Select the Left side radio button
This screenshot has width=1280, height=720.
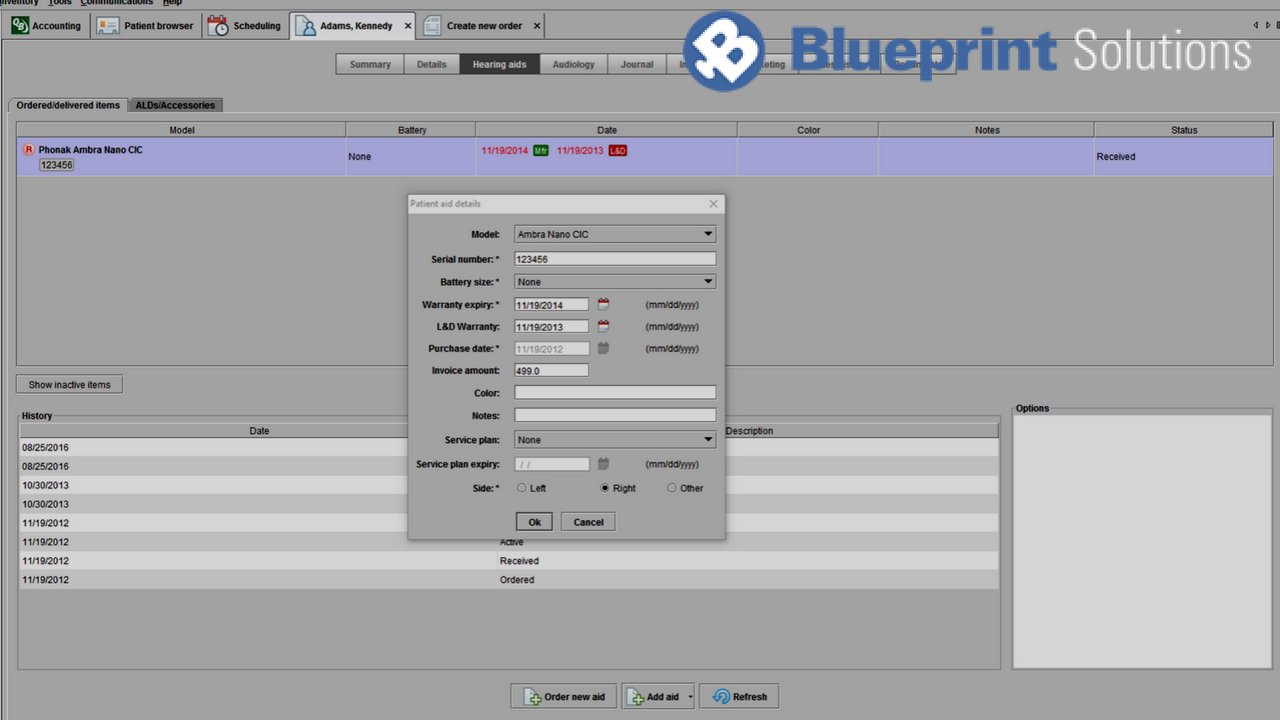point(521,488)
